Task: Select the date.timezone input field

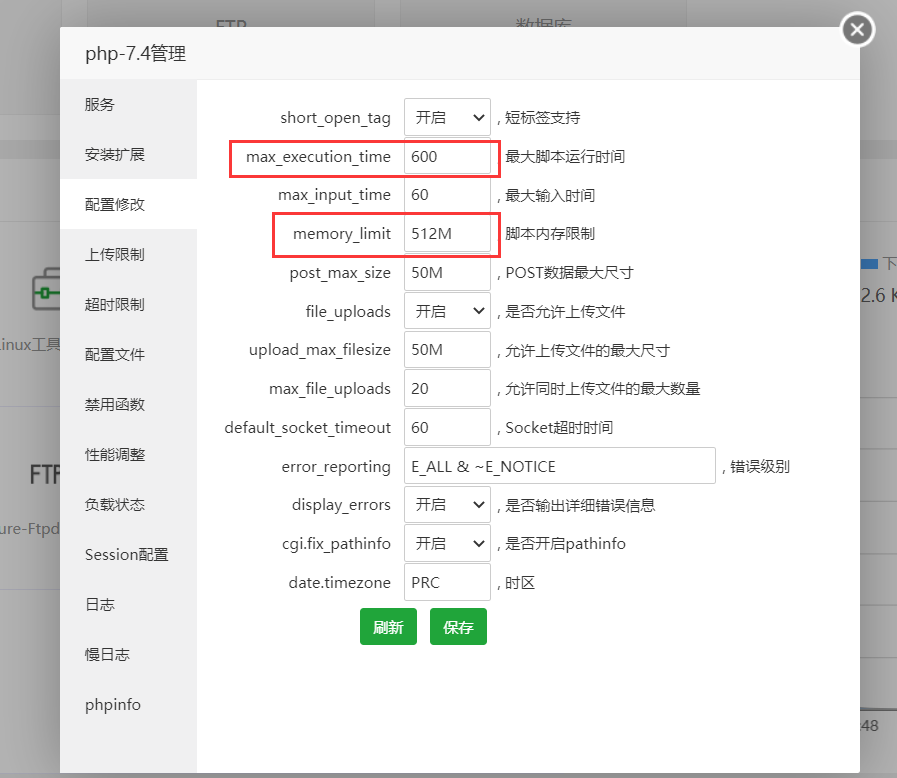Action: pyautogui.click(x=447, y=583)
